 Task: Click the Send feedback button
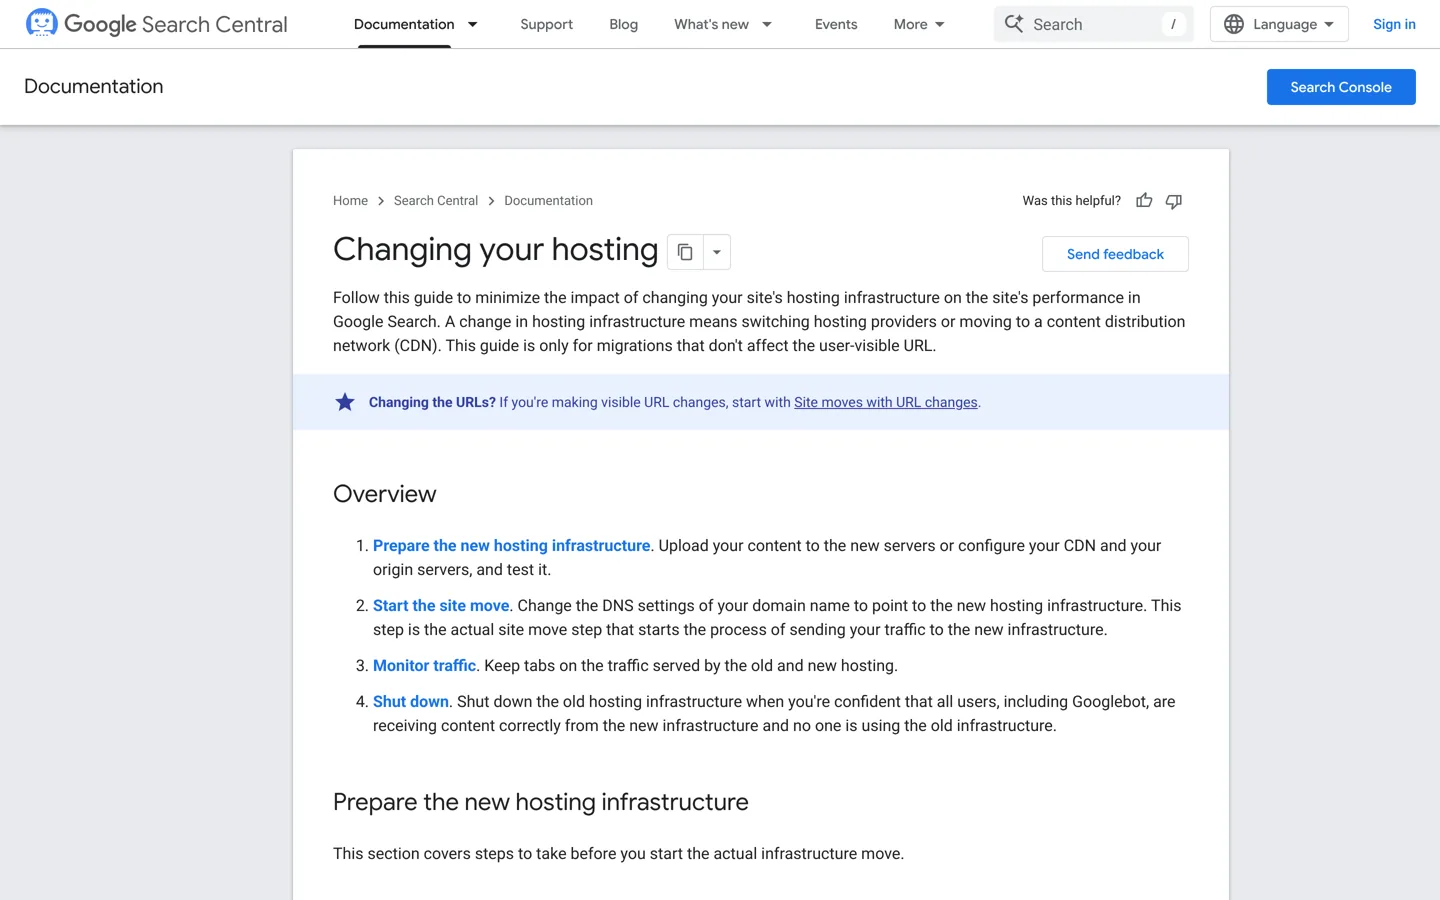tap(1115, 254)
